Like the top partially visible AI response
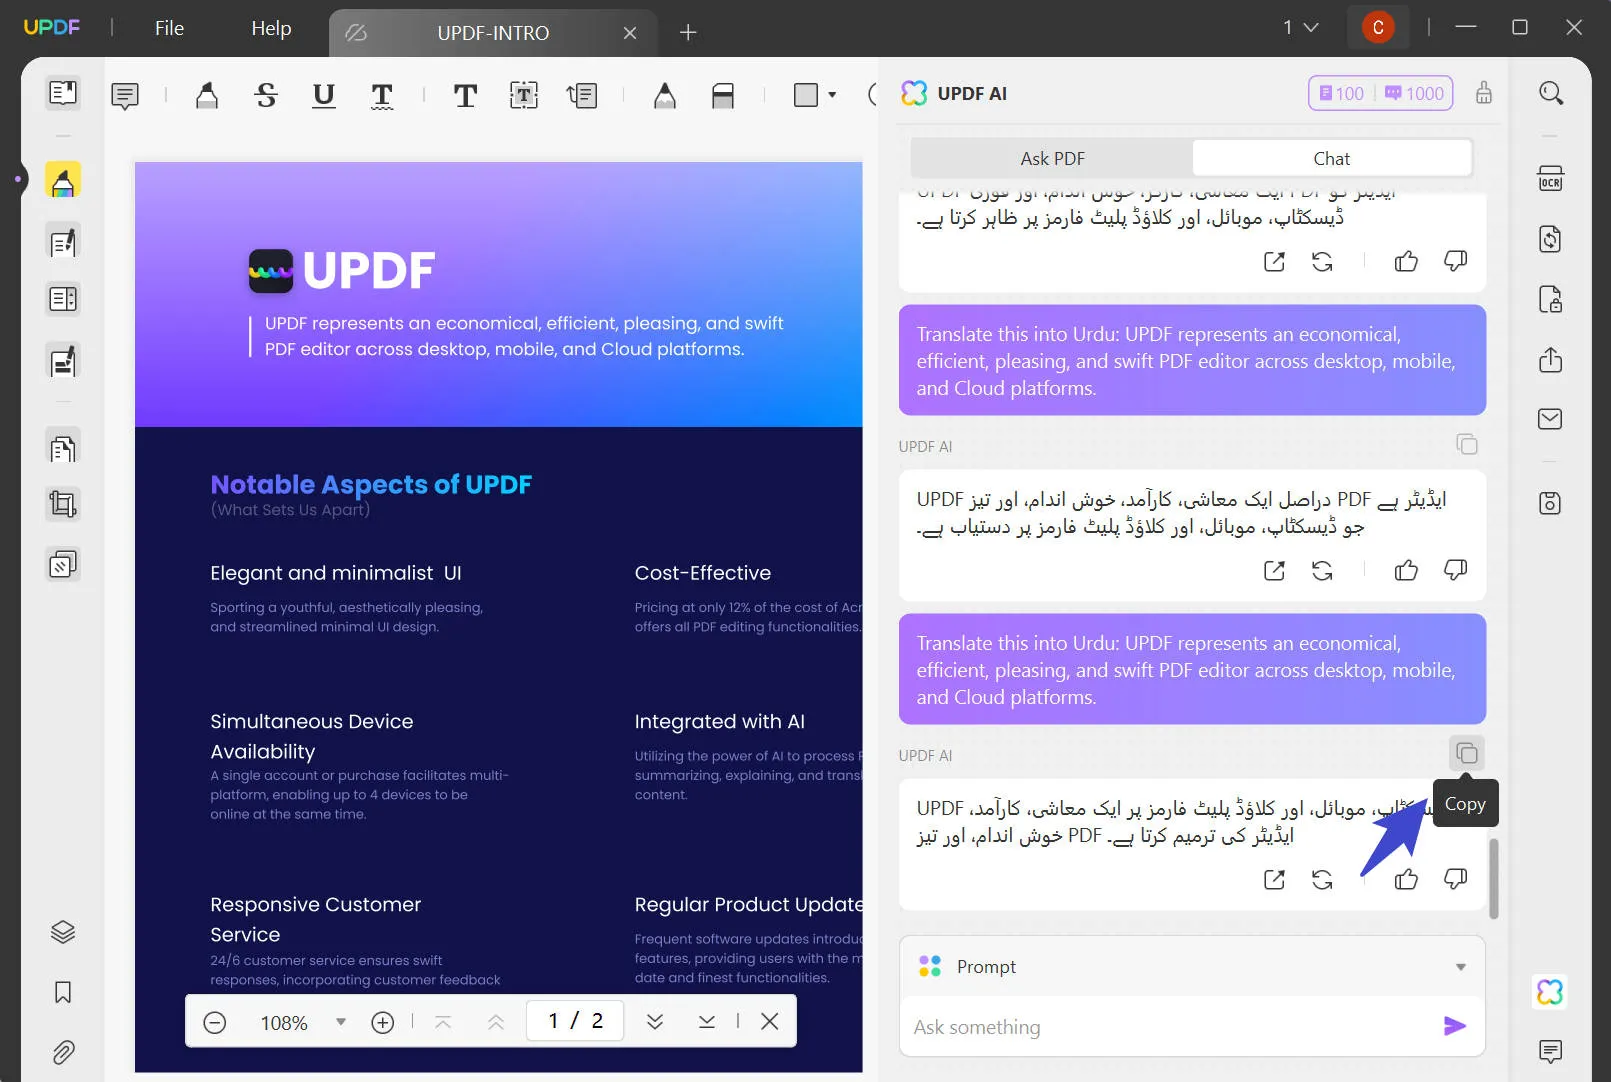Viewport: 1611px width, 1082px height. [x=1406, y=261]
